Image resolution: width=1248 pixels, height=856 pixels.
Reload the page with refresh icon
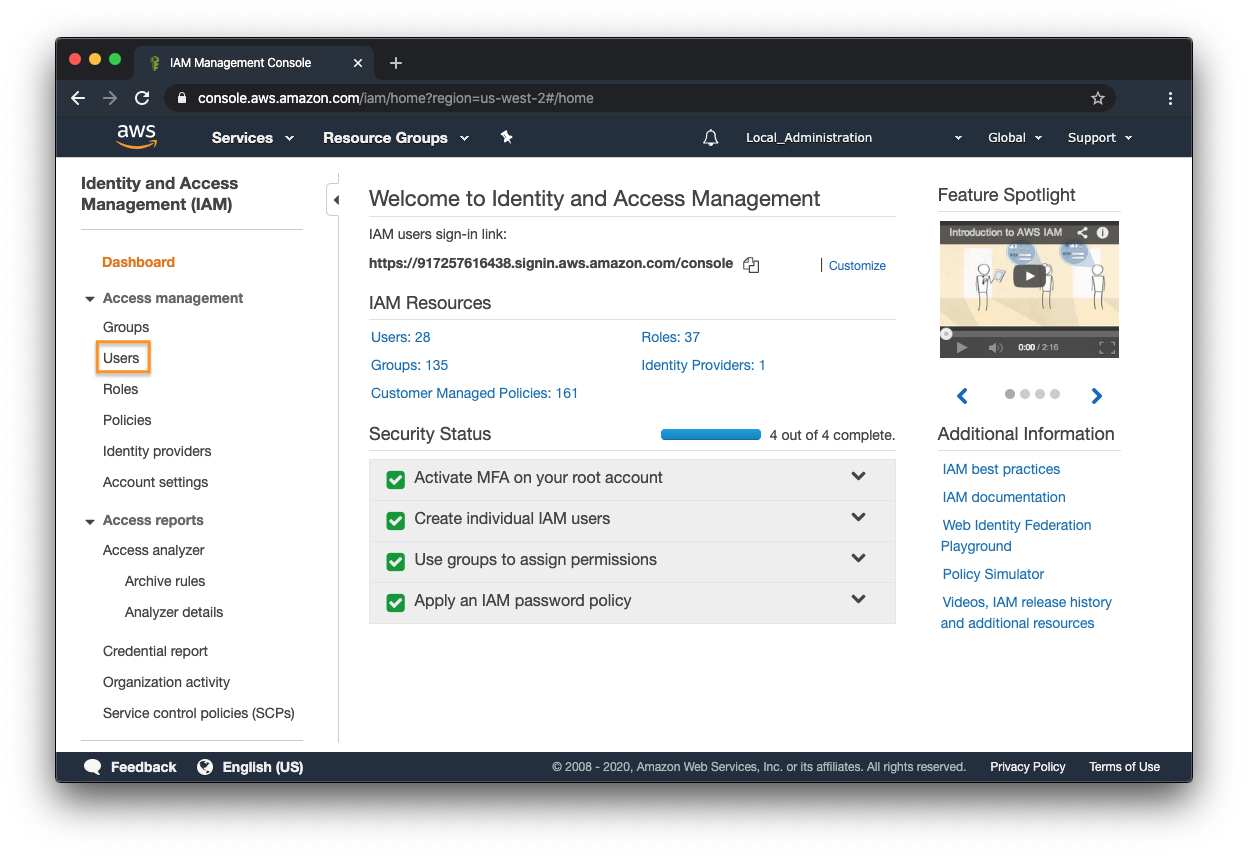coord(142,98)
